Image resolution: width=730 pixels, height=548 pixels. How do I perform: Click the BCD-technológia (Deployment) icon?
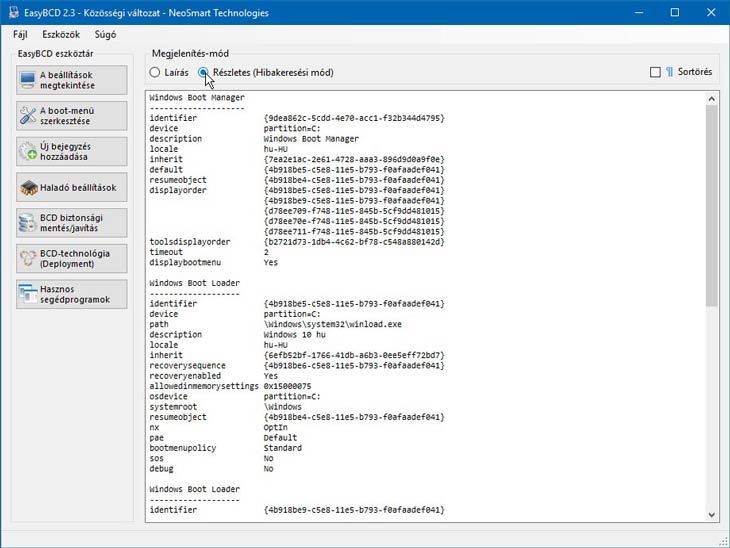click(28, 258)
